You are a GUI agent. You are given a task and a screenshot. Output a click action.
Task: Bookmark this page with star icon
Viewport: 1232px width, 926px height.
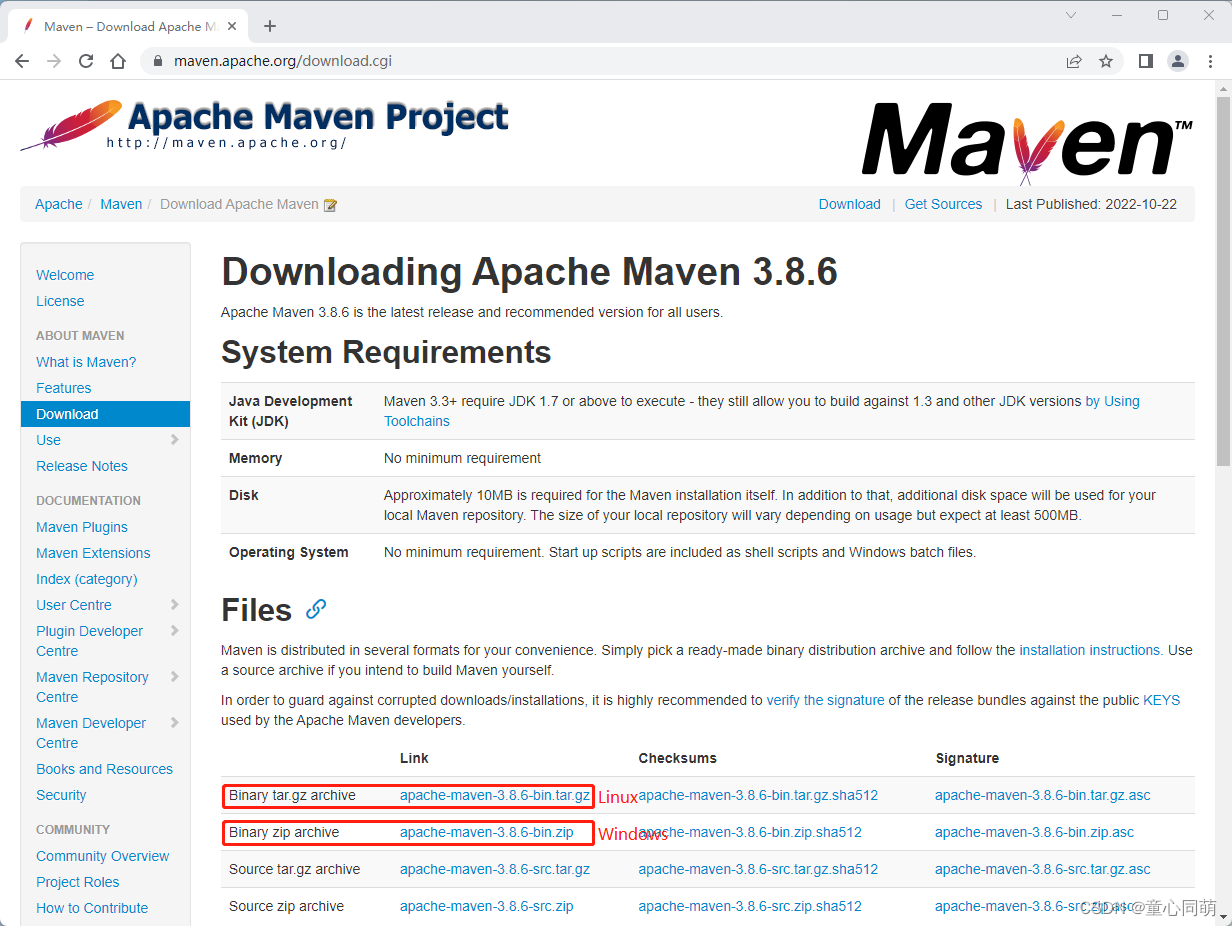click(x=1106, y=61)
